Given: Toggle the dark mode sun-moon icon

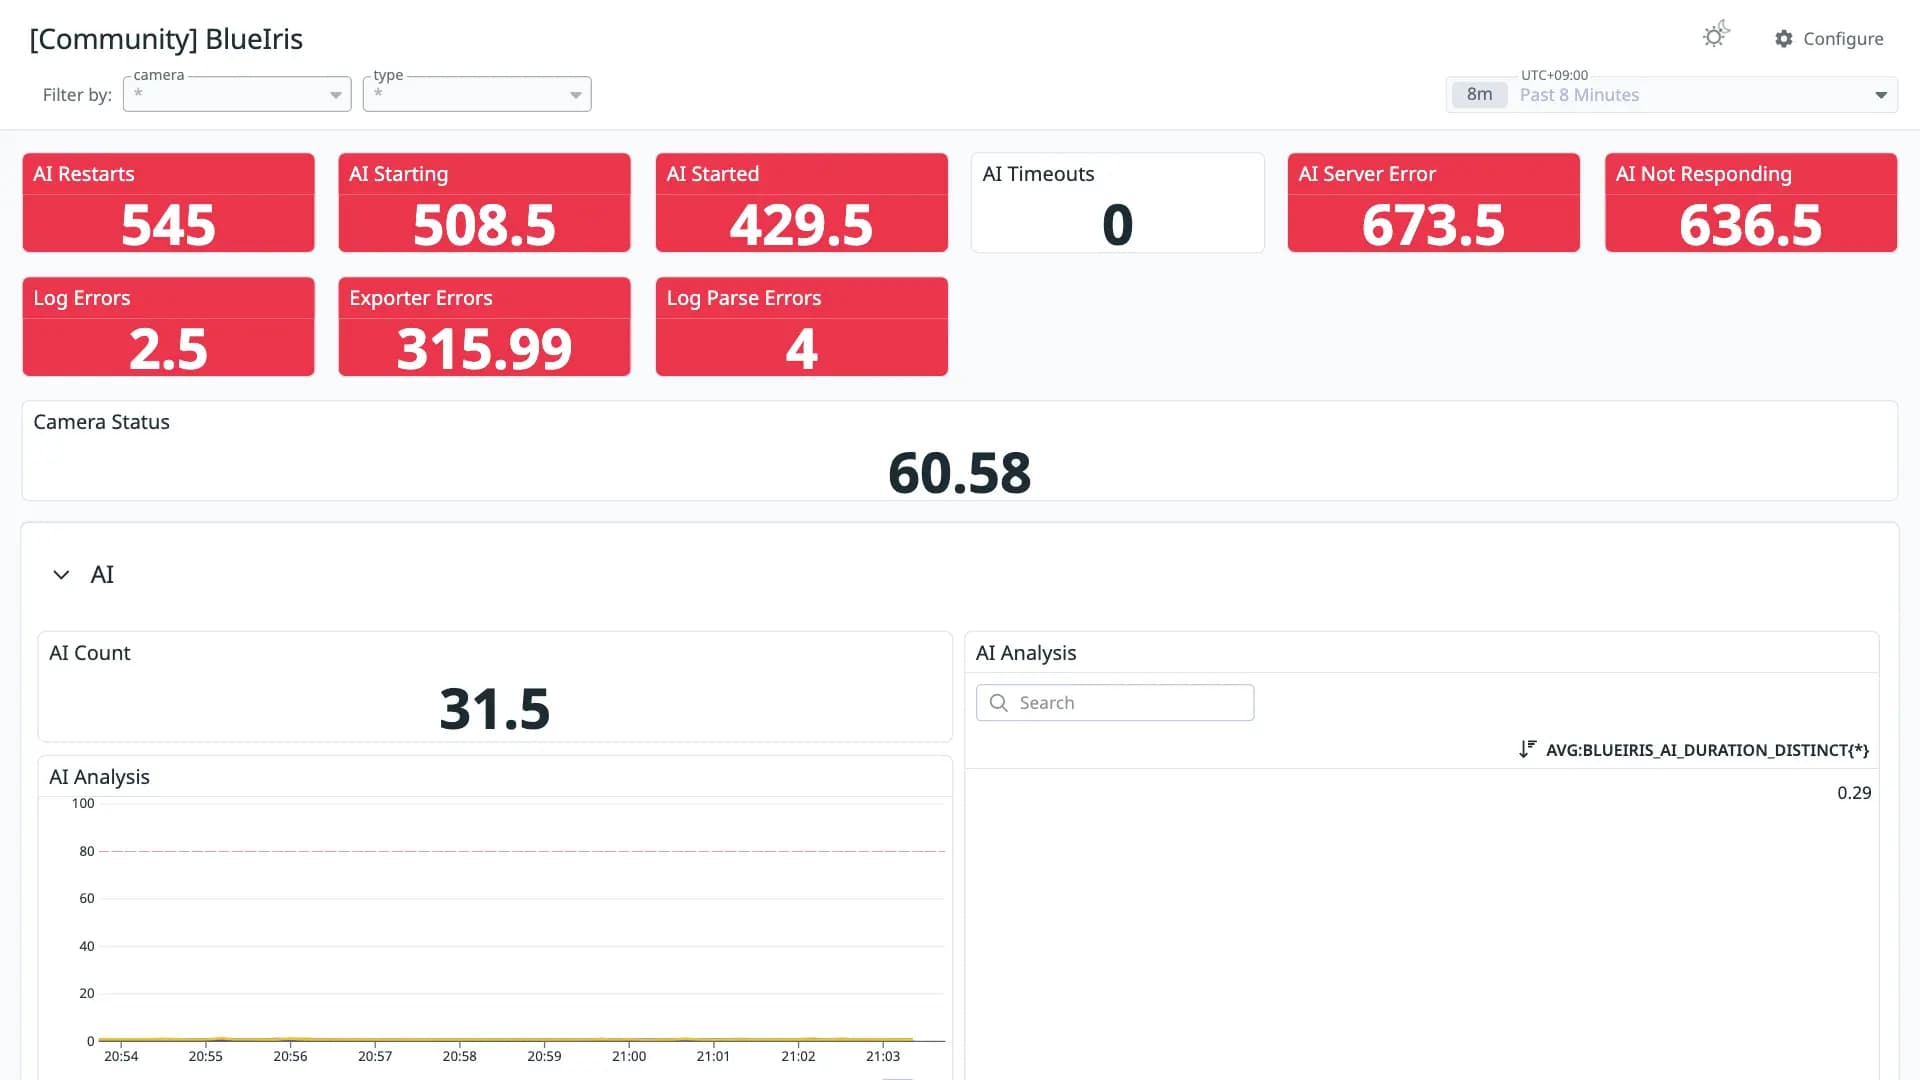Looking at the screenshot, I should click(x=1716, y=36).
